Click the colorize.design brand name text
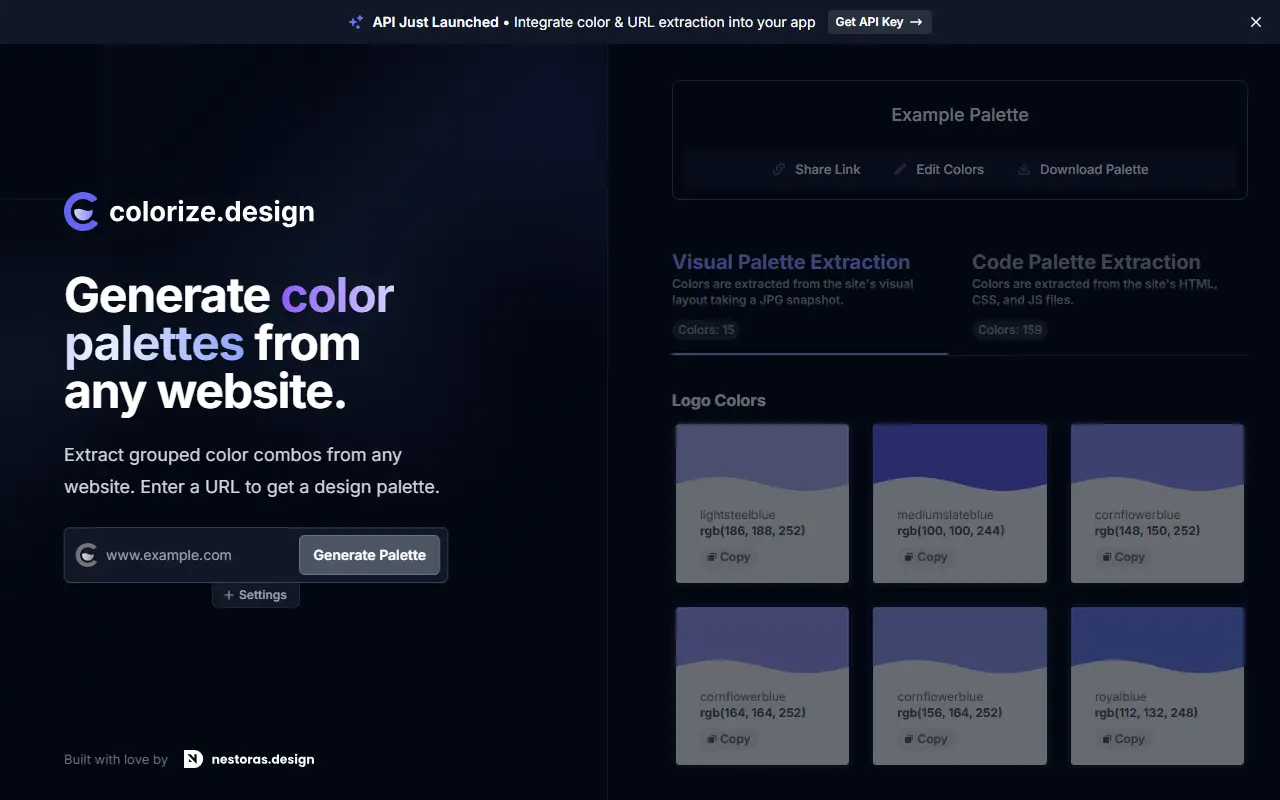 212,212
